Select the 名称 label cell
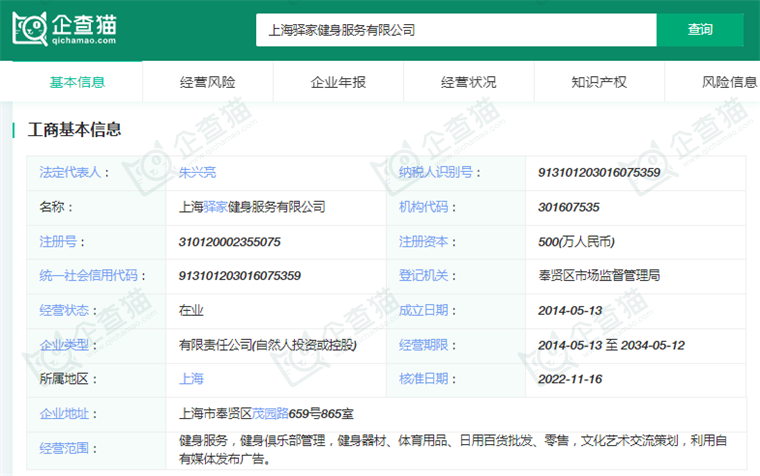The width and height of the screenshot is (760, 476). tap(96, 207)
